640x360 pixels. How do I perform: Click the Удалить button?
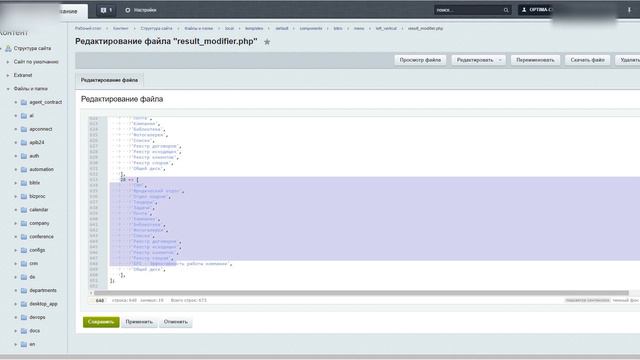point(628,60)
